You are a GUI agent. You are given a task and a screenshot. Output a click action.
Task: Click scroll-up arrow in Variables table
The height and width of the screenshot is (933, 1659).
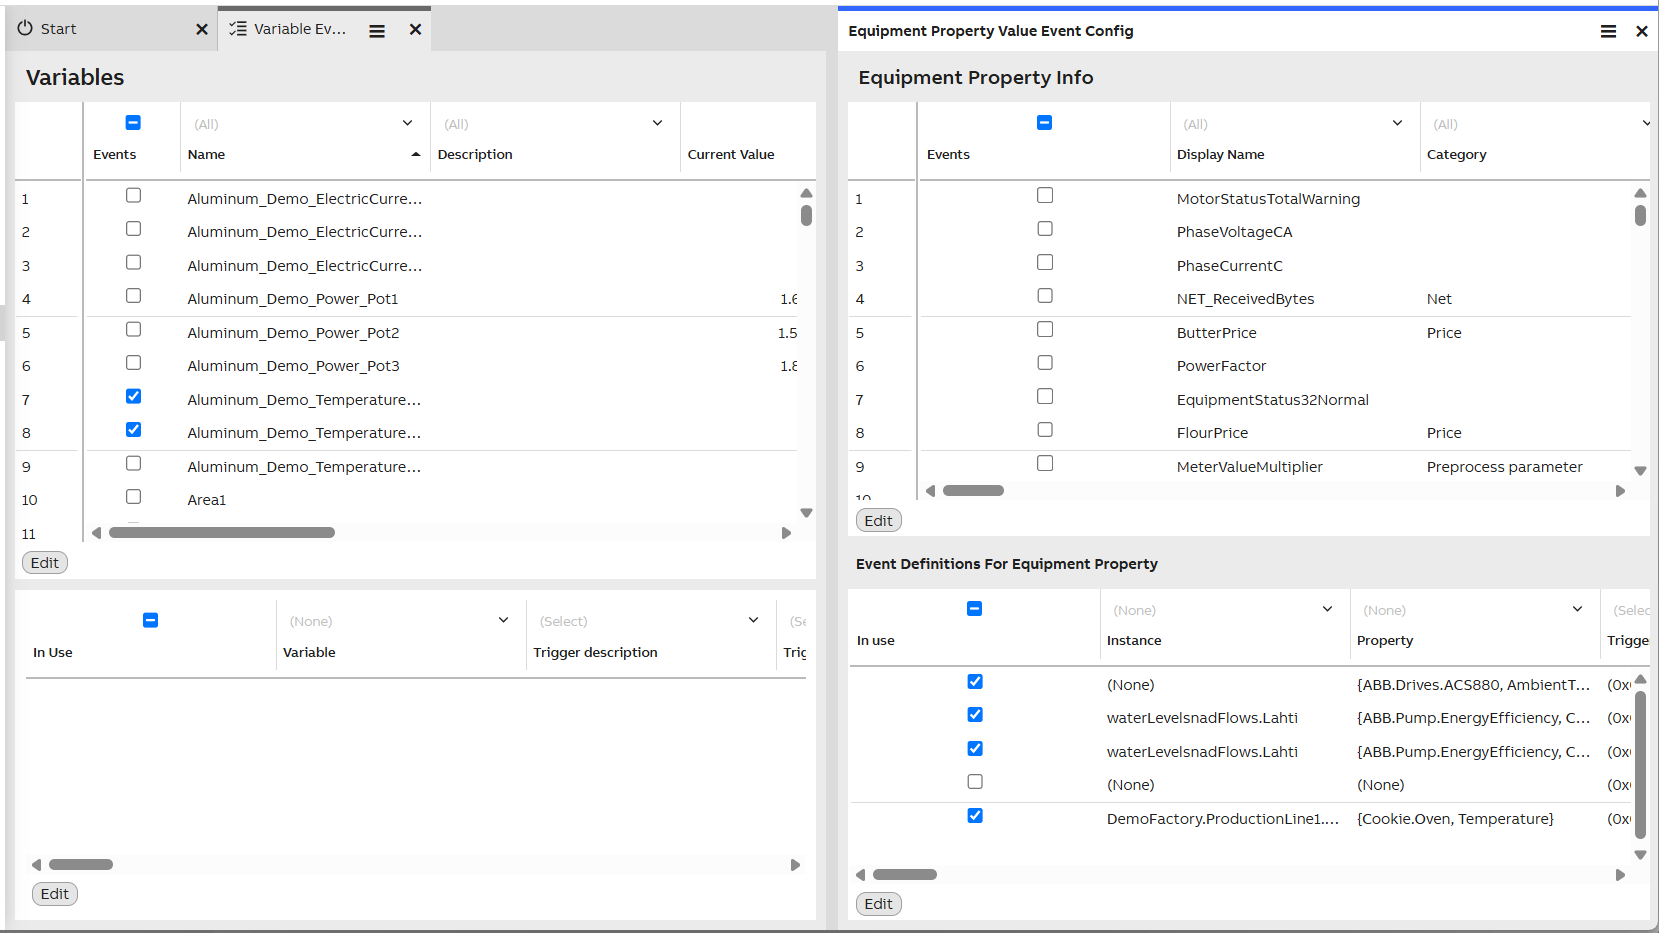(x=806, y=193)
